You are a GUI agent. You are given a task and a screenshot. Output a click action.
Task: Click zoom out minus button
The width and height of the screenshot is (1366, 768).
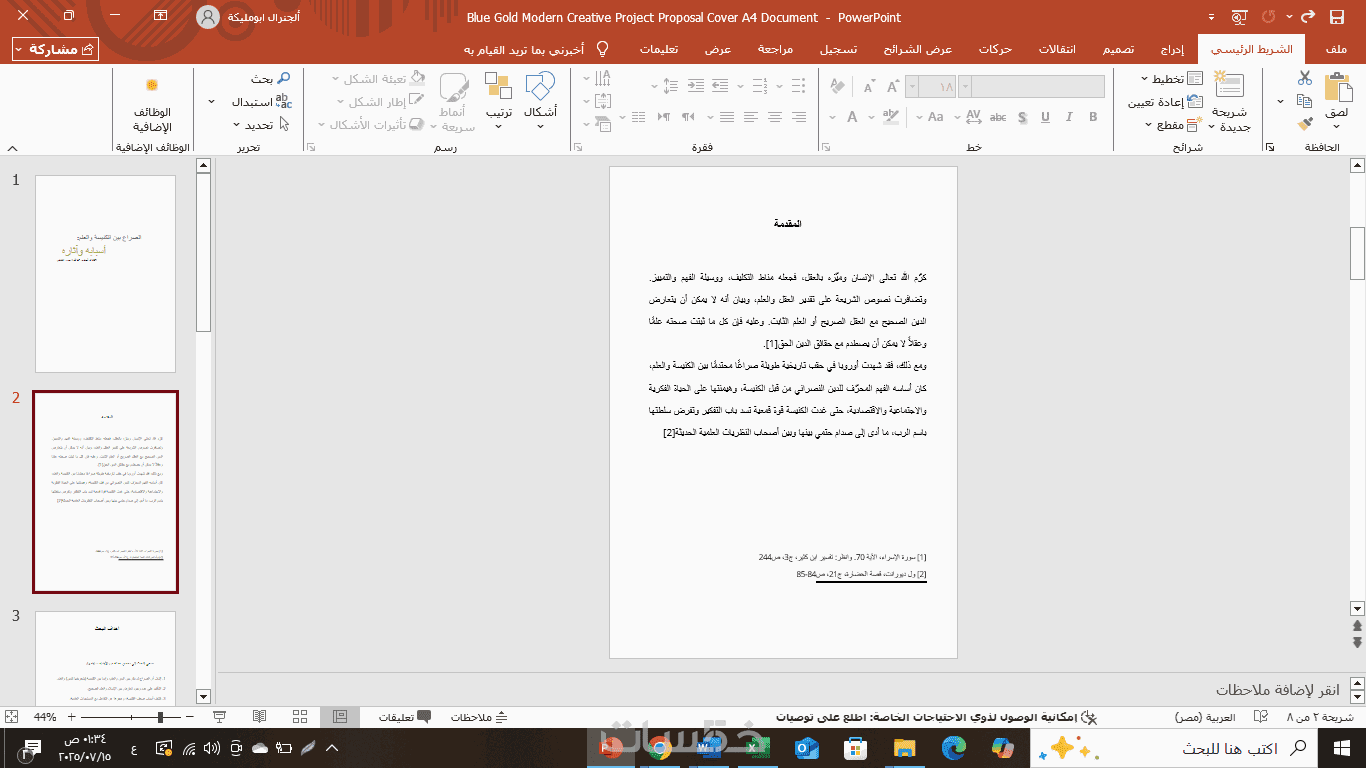click(x=190, y=717)
